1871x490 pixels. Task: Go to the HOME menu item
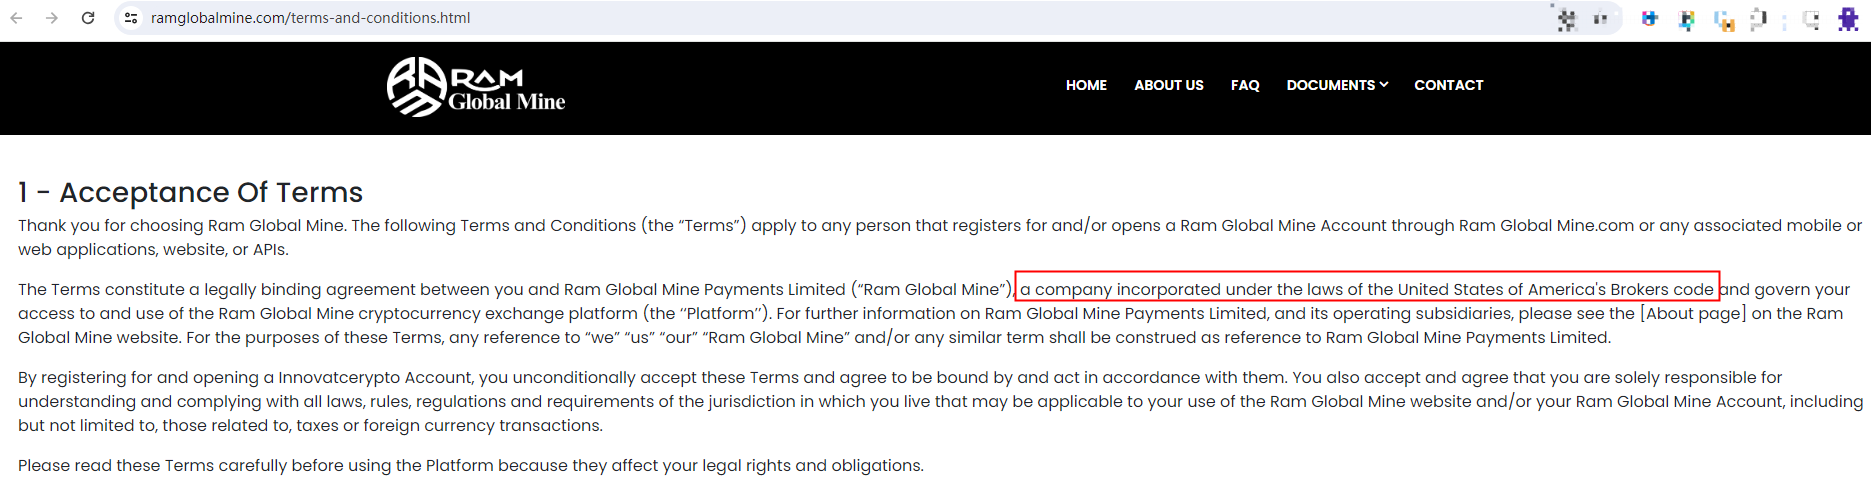pos(1086,85)
